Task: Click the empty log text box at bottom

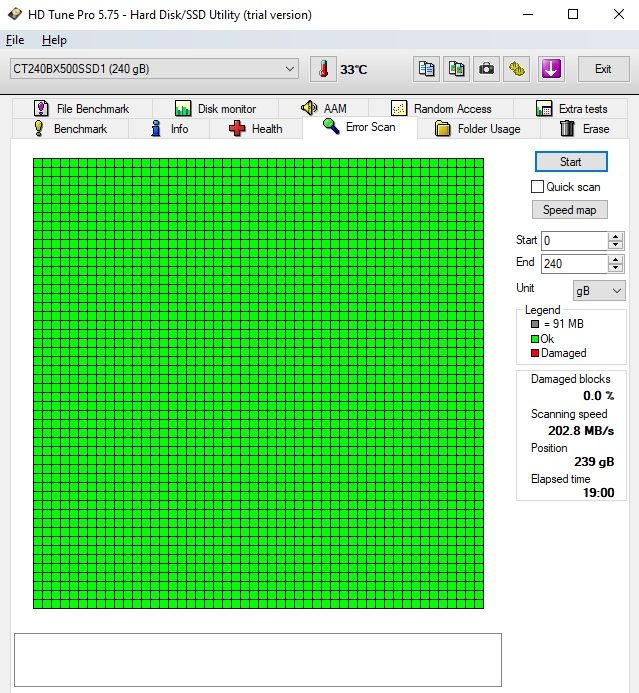Action: (x=258, y=660)
